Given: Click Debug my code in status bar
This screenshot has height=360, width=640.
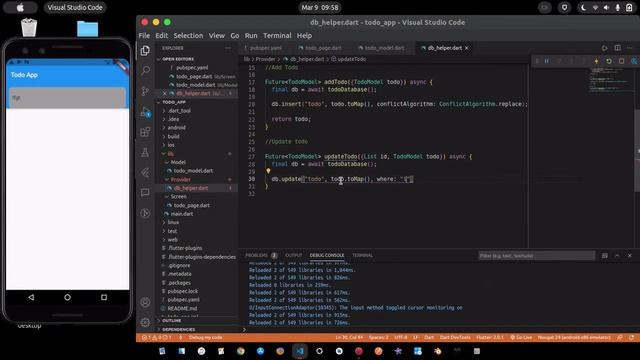Looking at the screenshot, I should 206,338.
